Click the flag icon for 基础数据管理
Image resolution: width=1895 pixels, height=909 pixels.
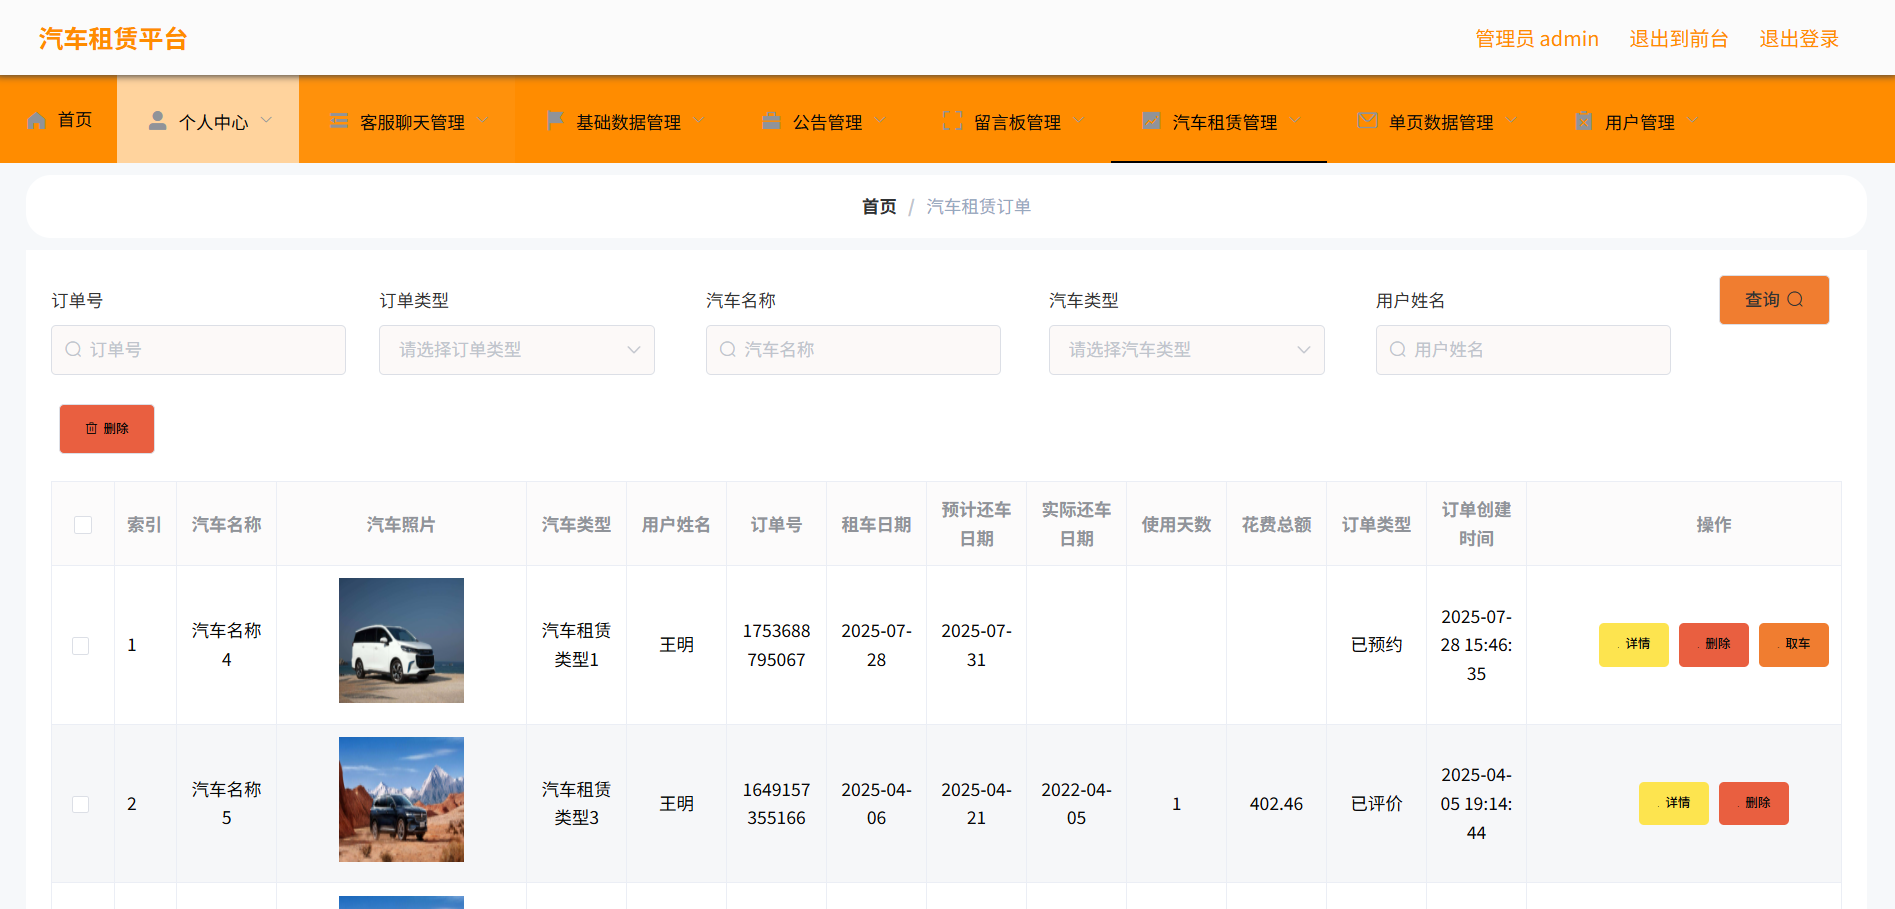pyautogui.click(x=555, y=121)
